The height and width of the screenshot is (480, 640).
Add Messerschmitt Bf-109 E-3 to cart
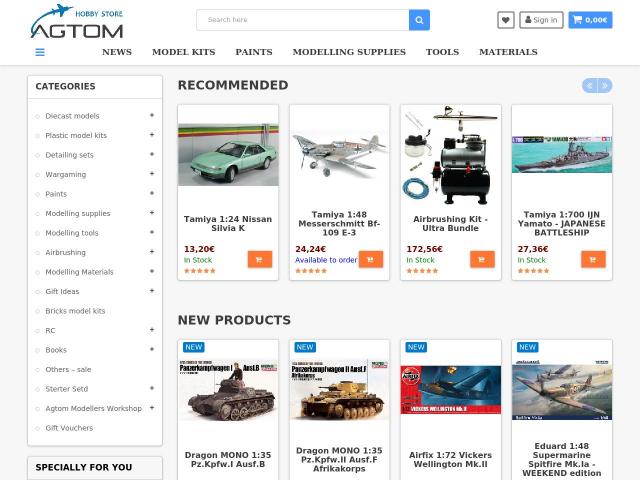(x=371, y=259)
